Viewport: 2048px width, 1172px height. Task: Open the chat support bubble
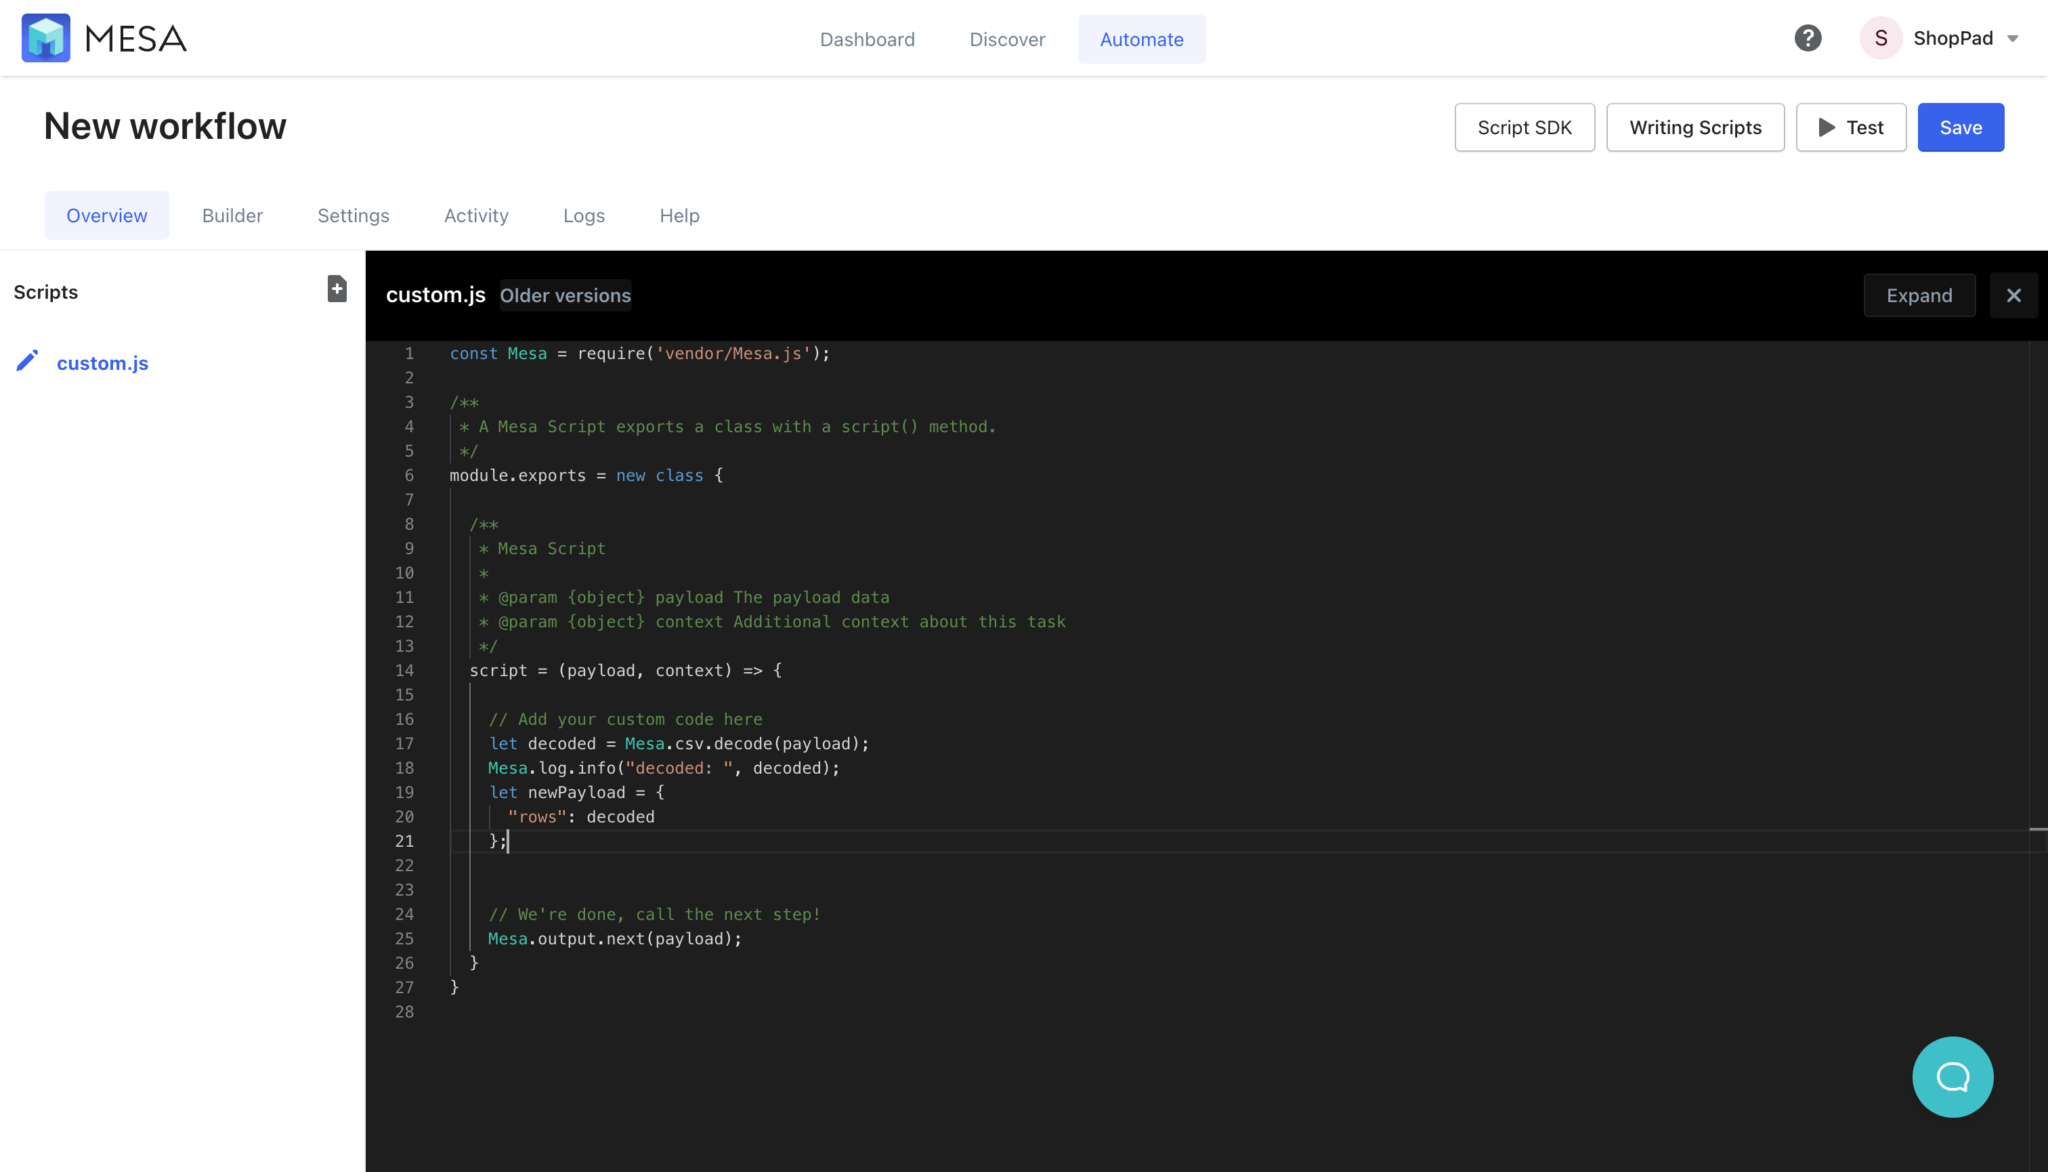[x=1951, y=1077]
